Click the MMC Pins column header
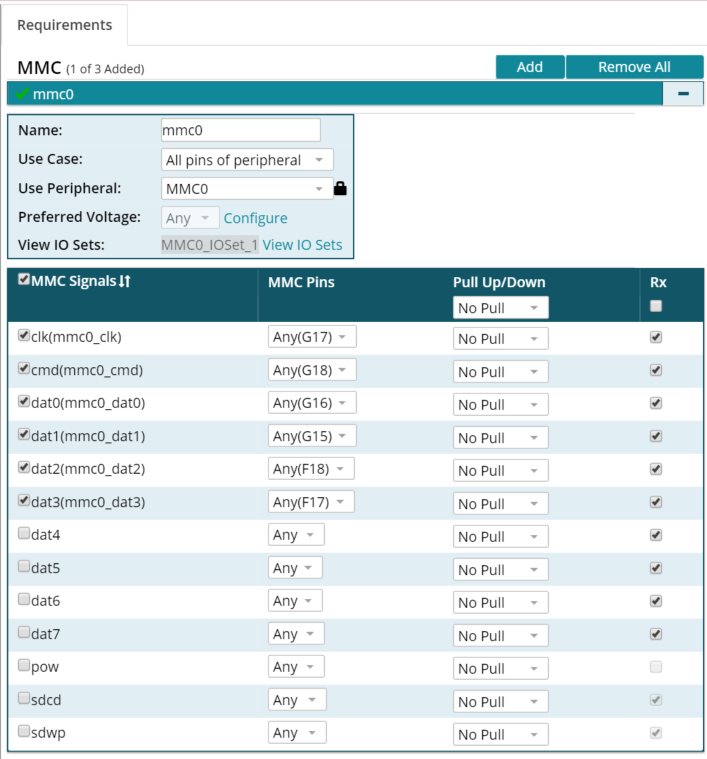 pos(301,282)
